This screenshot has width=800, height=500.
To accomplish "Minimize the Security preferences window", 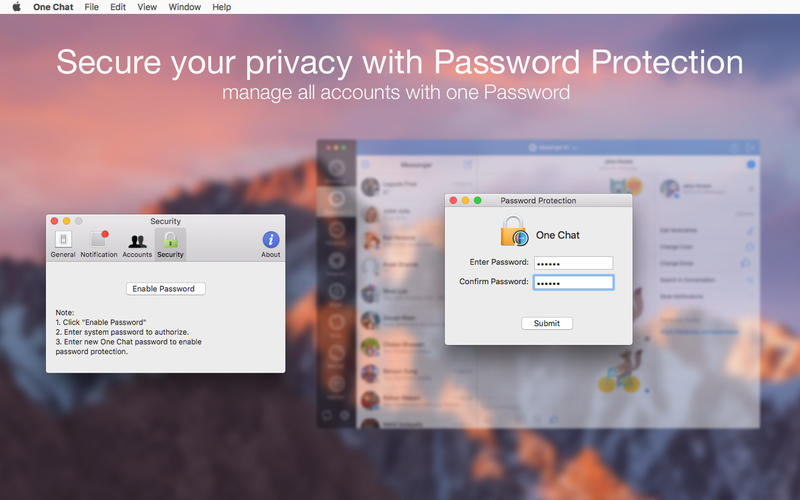I will [x=66, y=221].
